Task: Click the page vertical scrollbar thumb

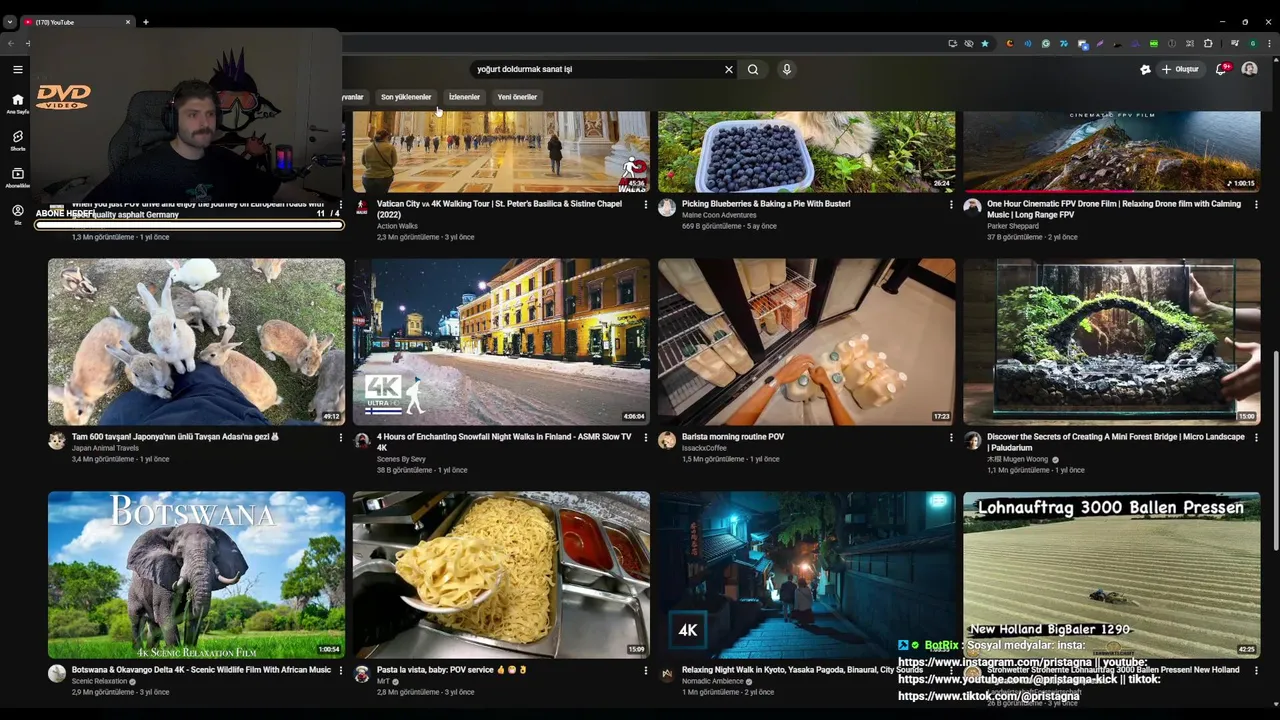Action: pos(1276,450)
